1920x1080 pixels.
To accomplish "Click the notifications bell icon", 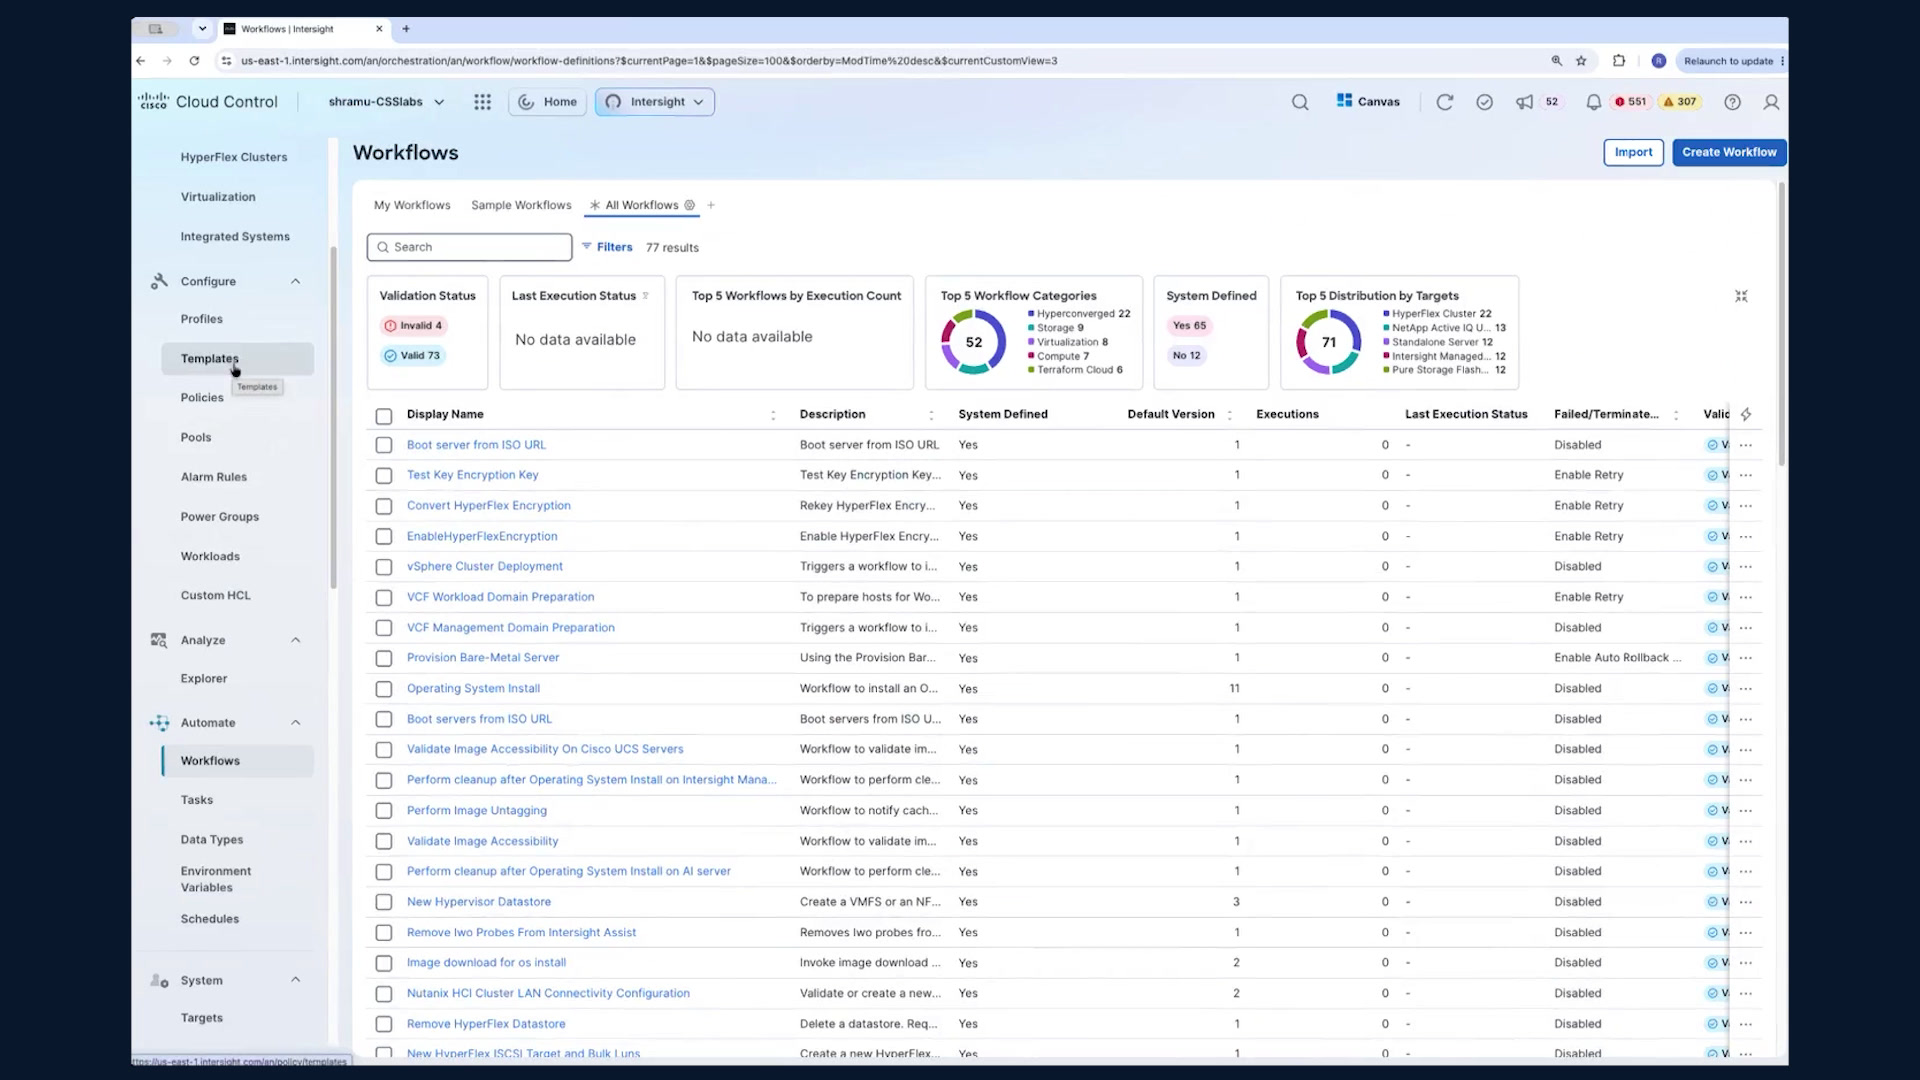I will (x=1593, y=102).
